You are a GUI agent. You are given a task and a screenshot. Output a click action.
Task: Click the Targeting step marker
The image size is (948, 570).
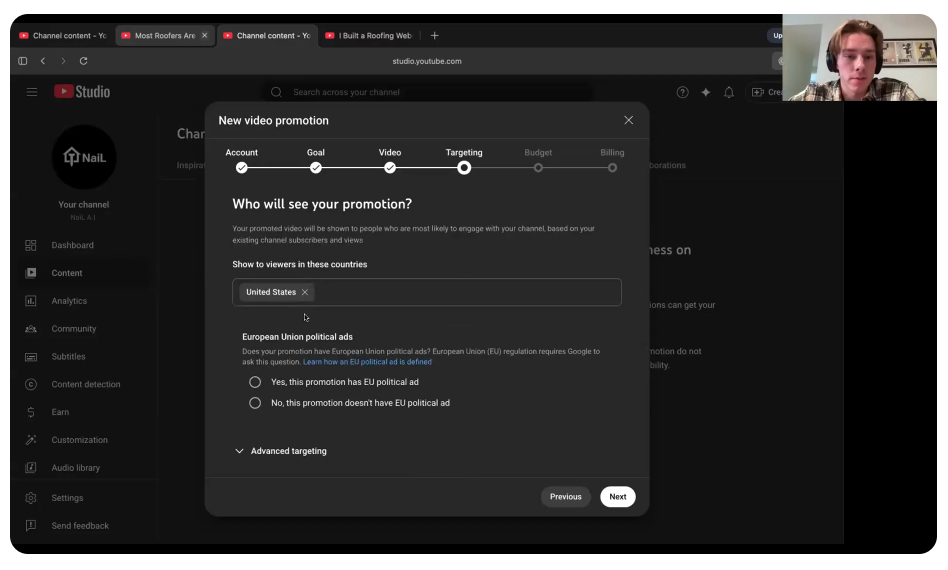click(464, 168)
